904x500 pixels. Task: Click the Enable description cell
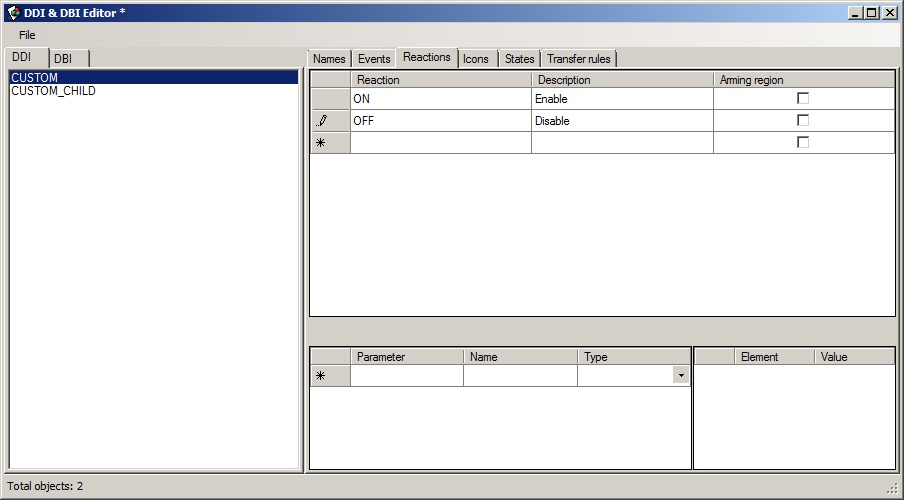622,99
